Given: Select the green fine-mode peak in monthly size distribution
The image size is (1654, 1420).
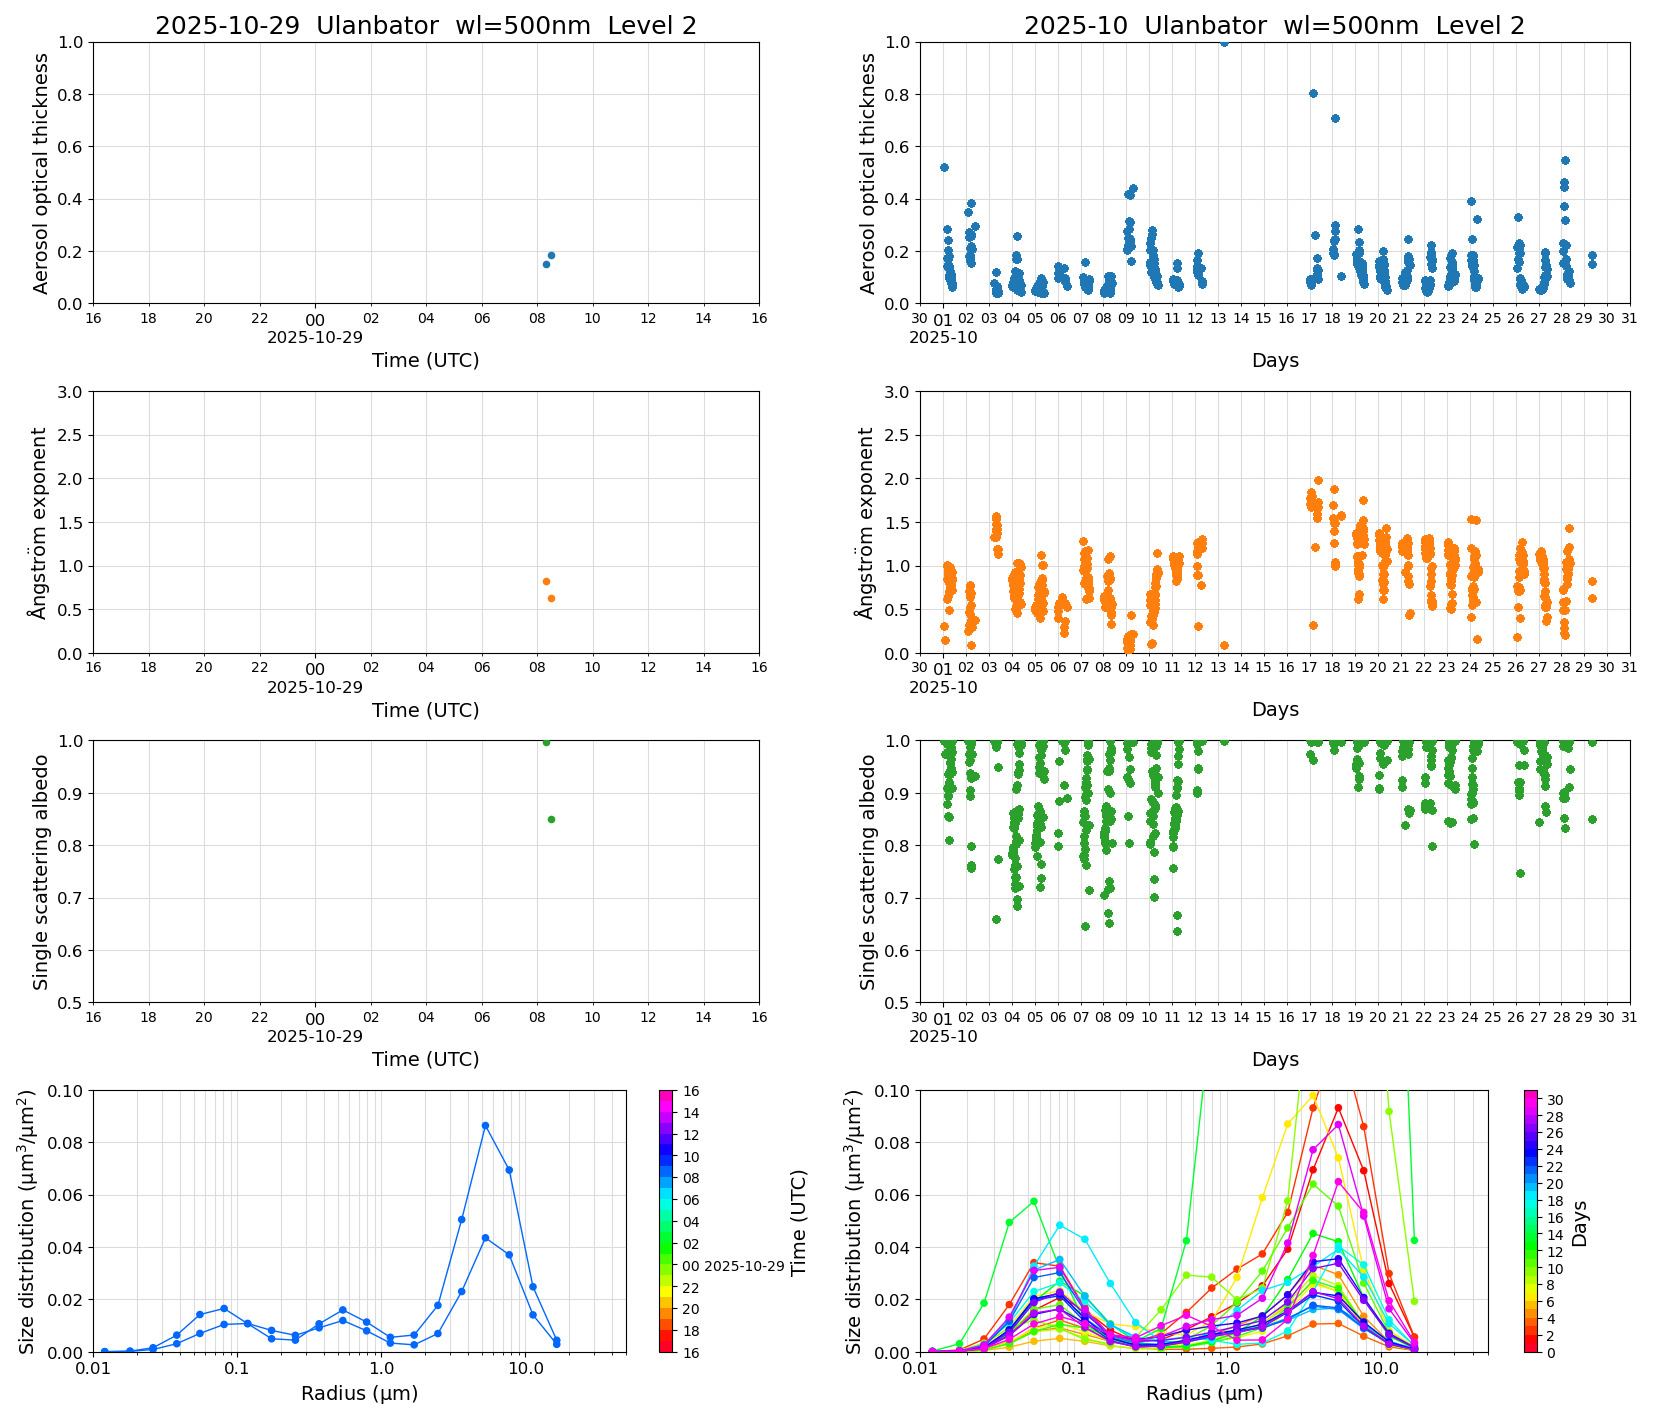Looking at the screenshot, I should (x=1034, y=1201).
